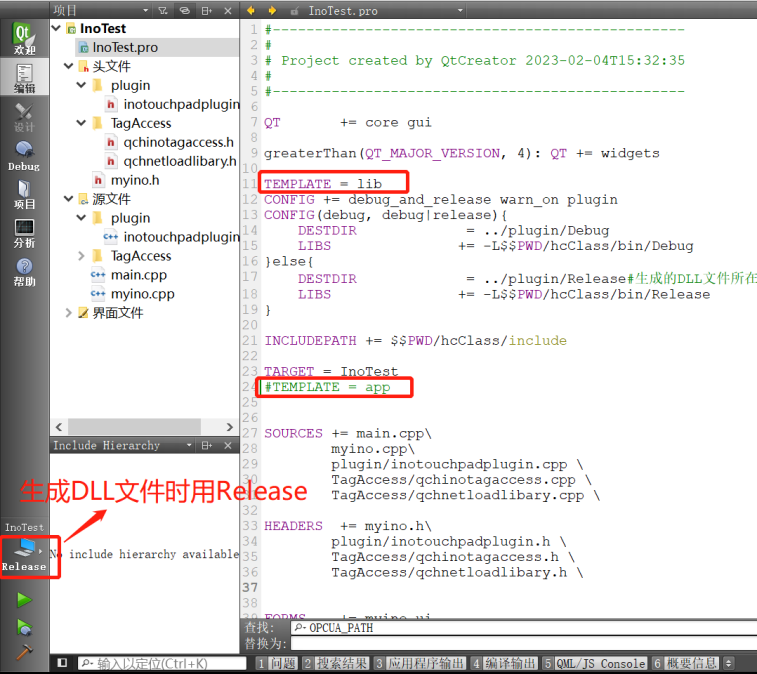The height and width of the screenshot is (674, 757).
Task: Click the green Run button
Action: point(24,599)
